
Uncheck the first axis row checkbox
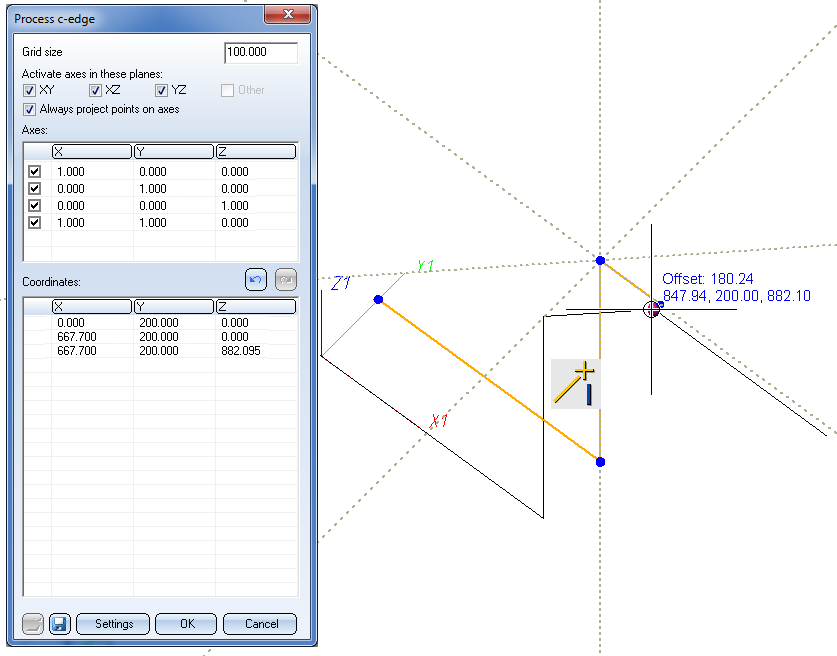pos(35,171)
